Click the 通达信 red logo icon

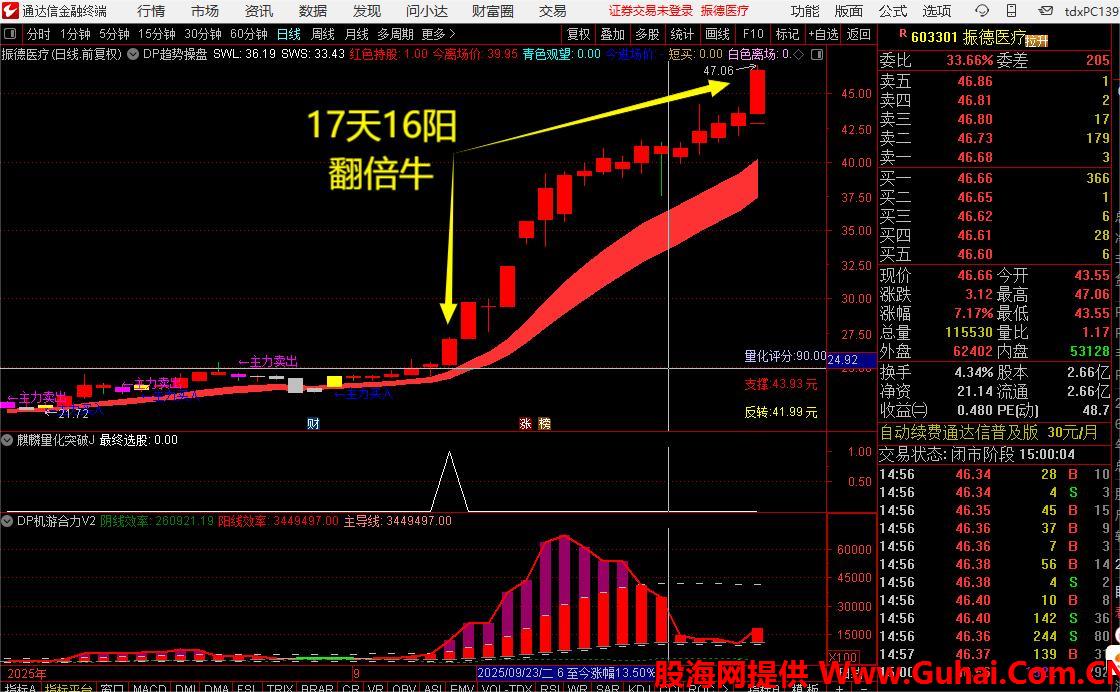(10, 11)
